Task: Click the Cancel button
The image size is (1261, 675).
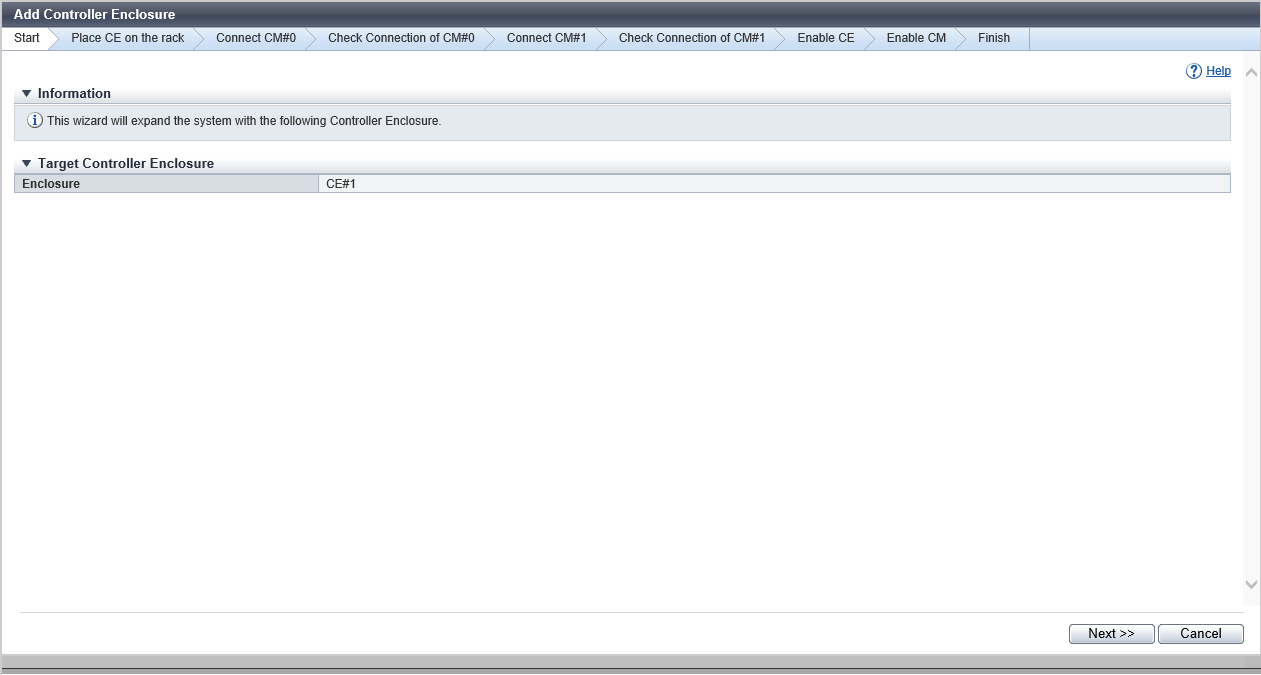Action: (1200, 634)
